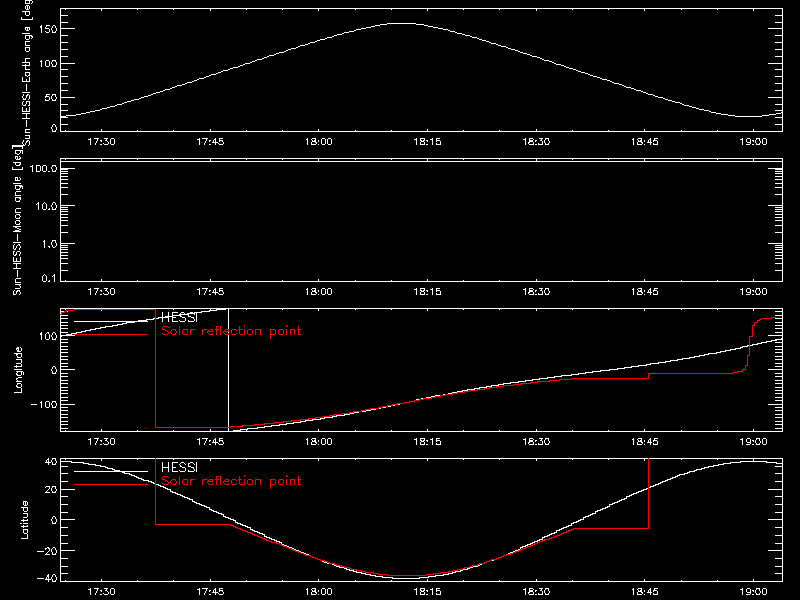
Task: Click the 1.0 tick in Moon angle plot
Action: click(49, 244)
